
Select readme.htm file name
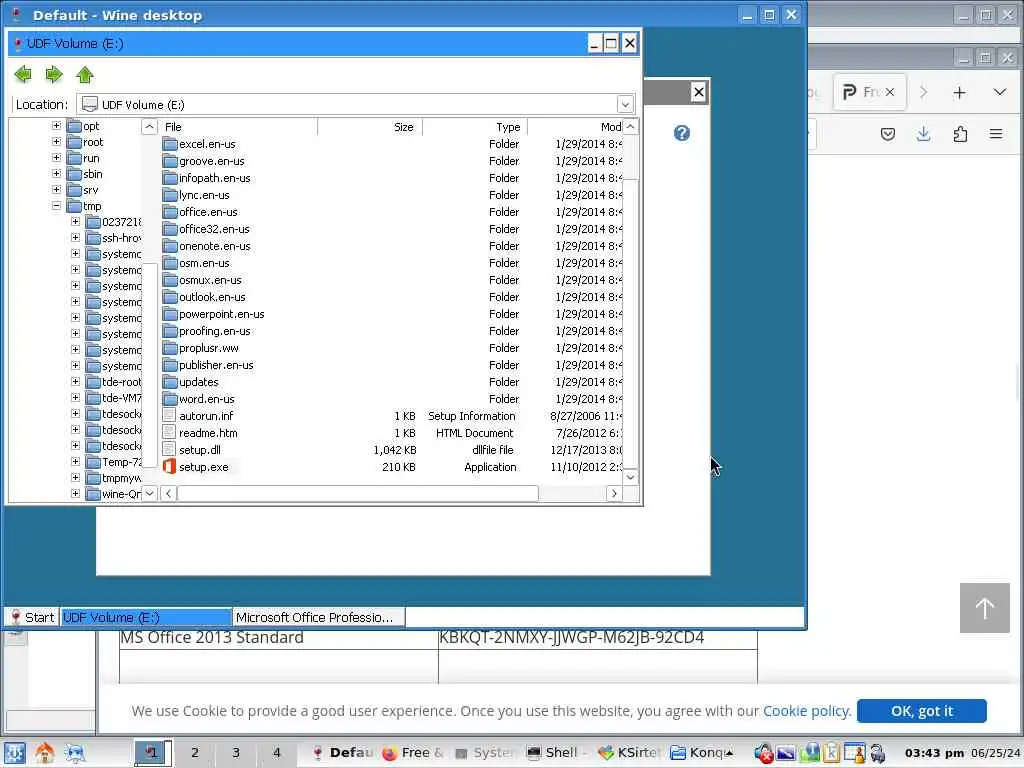[x=208, y=432]
